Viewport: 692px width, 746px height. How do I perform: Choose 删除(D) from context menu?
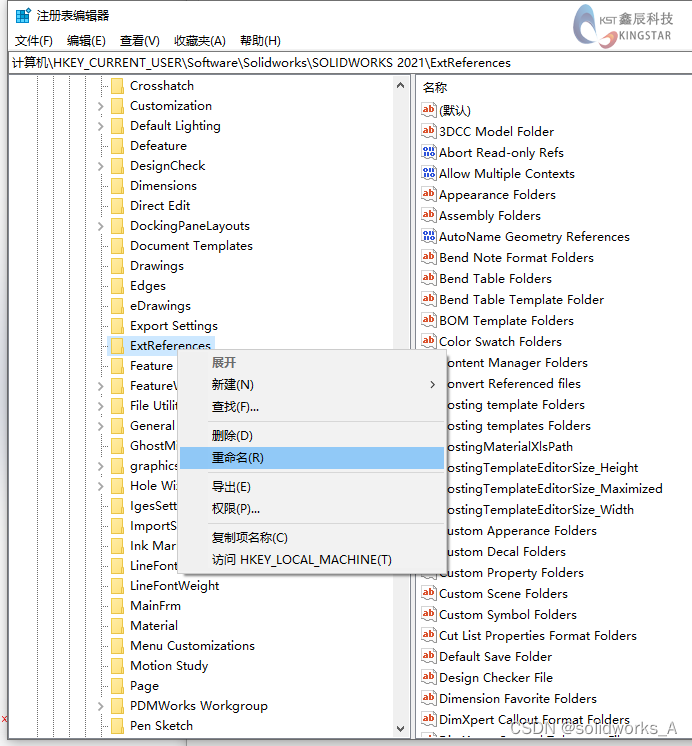[x=312, y=435]
